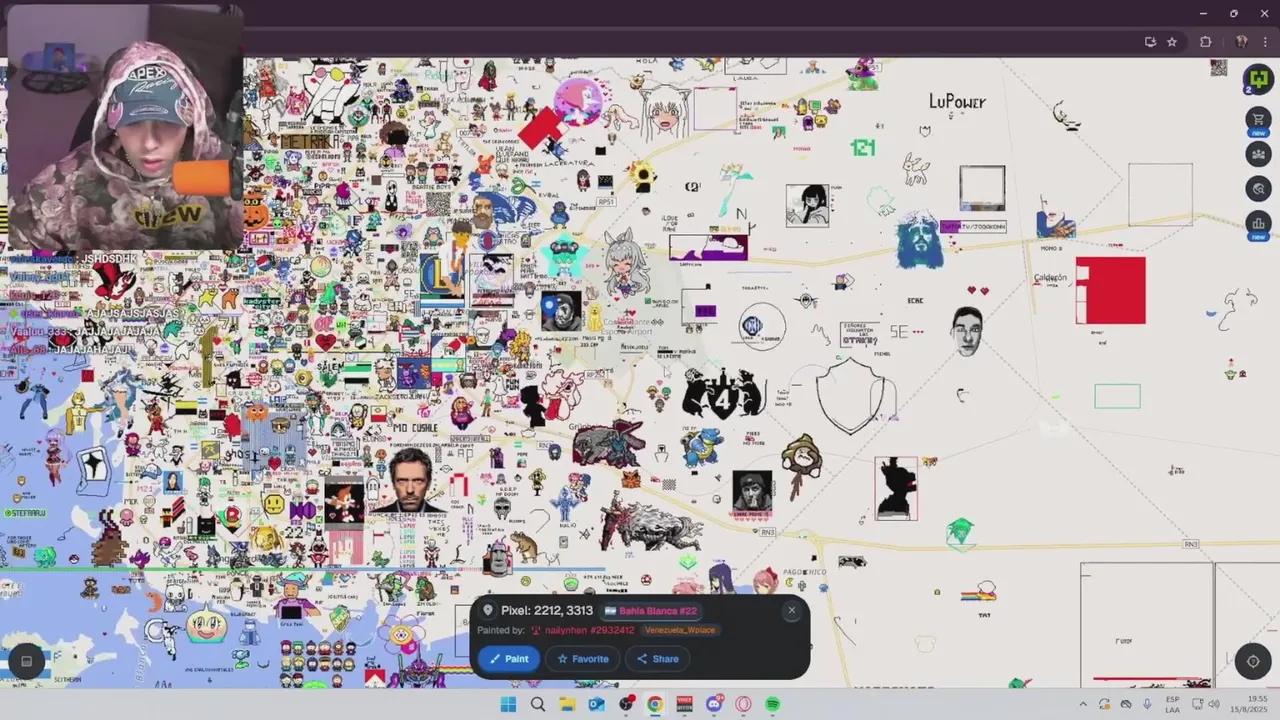Click the blue Jesus face pixel art
Viewport: 1280px width, 720px height.
click(920, 240)
